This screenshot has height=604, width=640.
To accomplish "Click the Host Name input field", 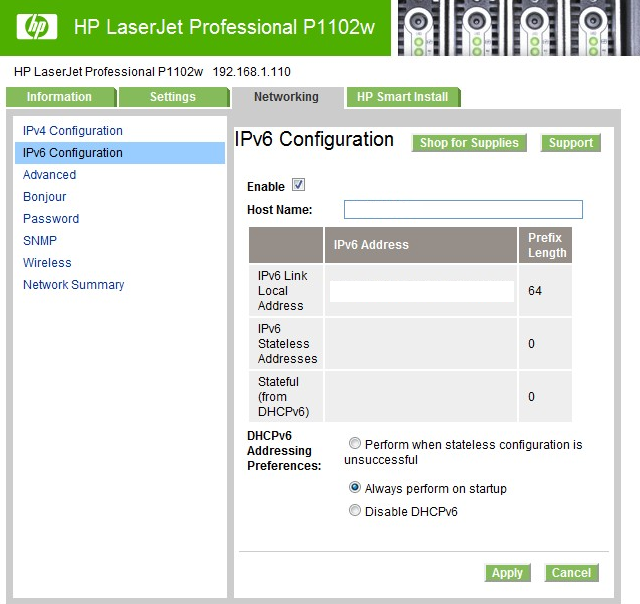I will [463, 209].
